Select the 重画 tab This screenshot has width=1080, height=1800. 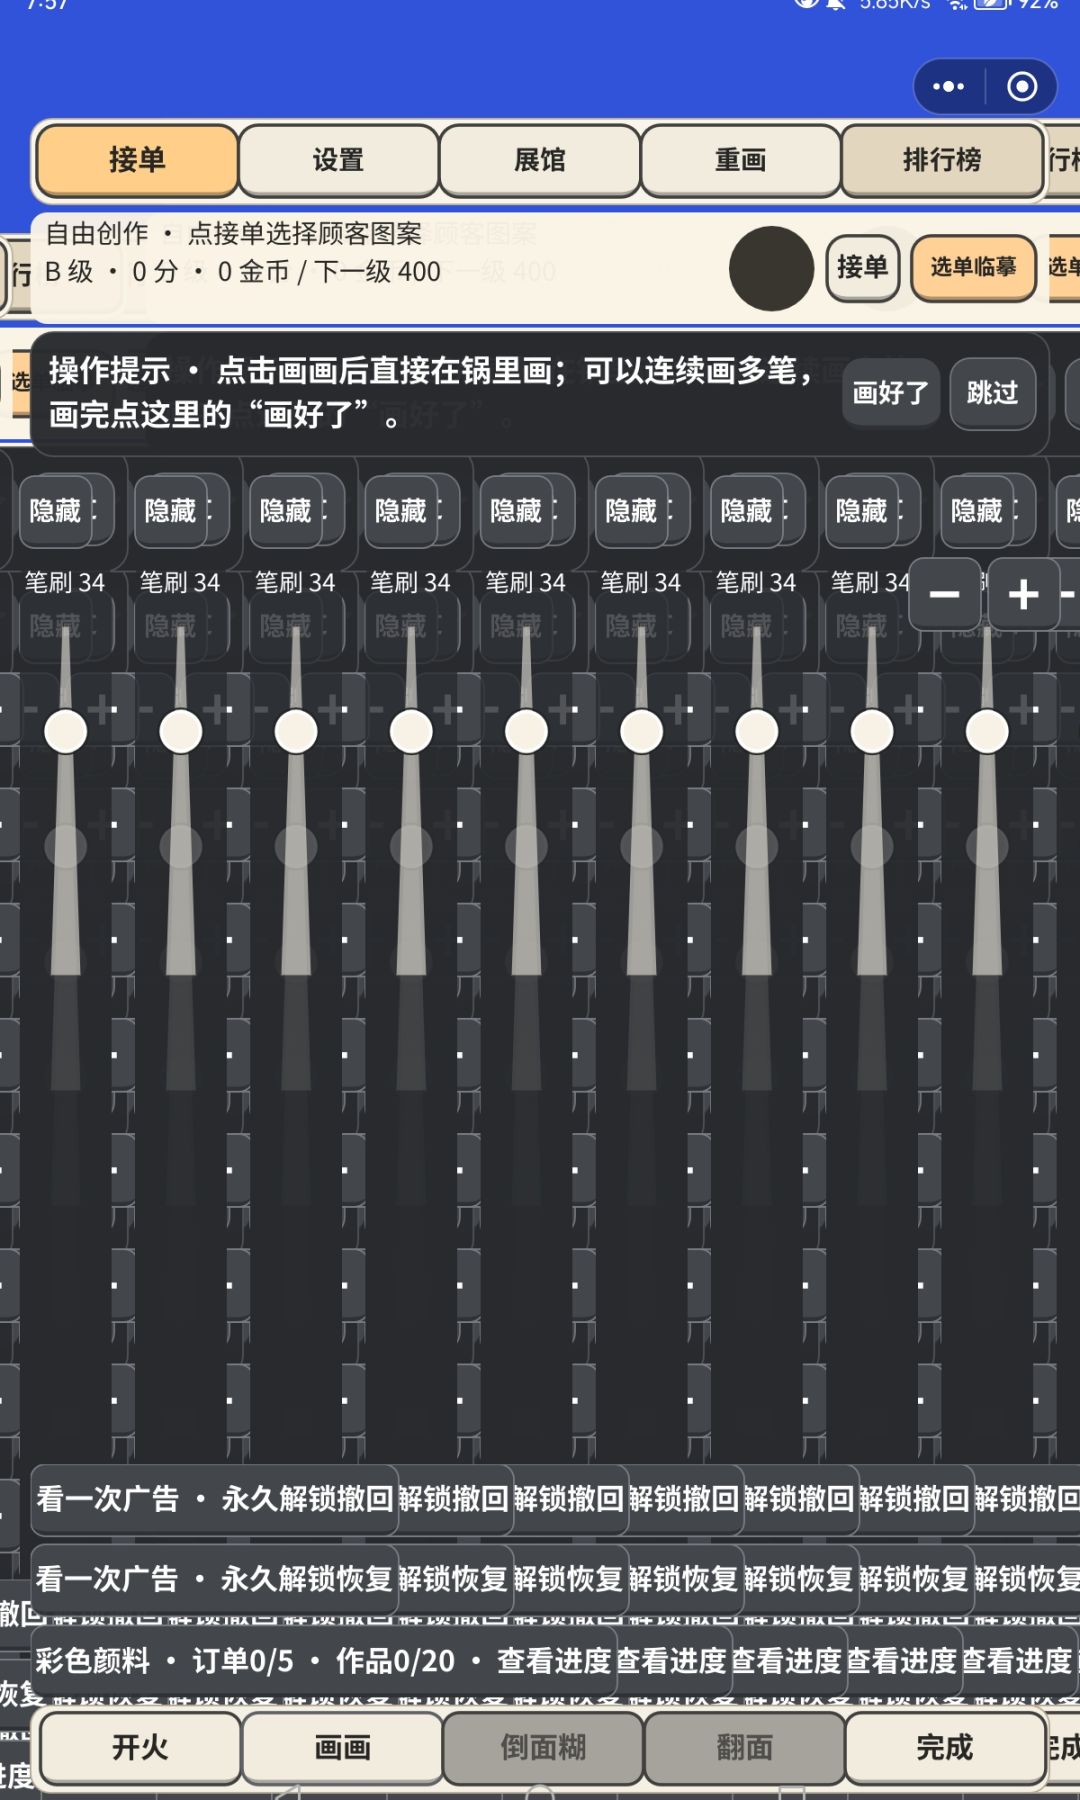click(741, 160)
